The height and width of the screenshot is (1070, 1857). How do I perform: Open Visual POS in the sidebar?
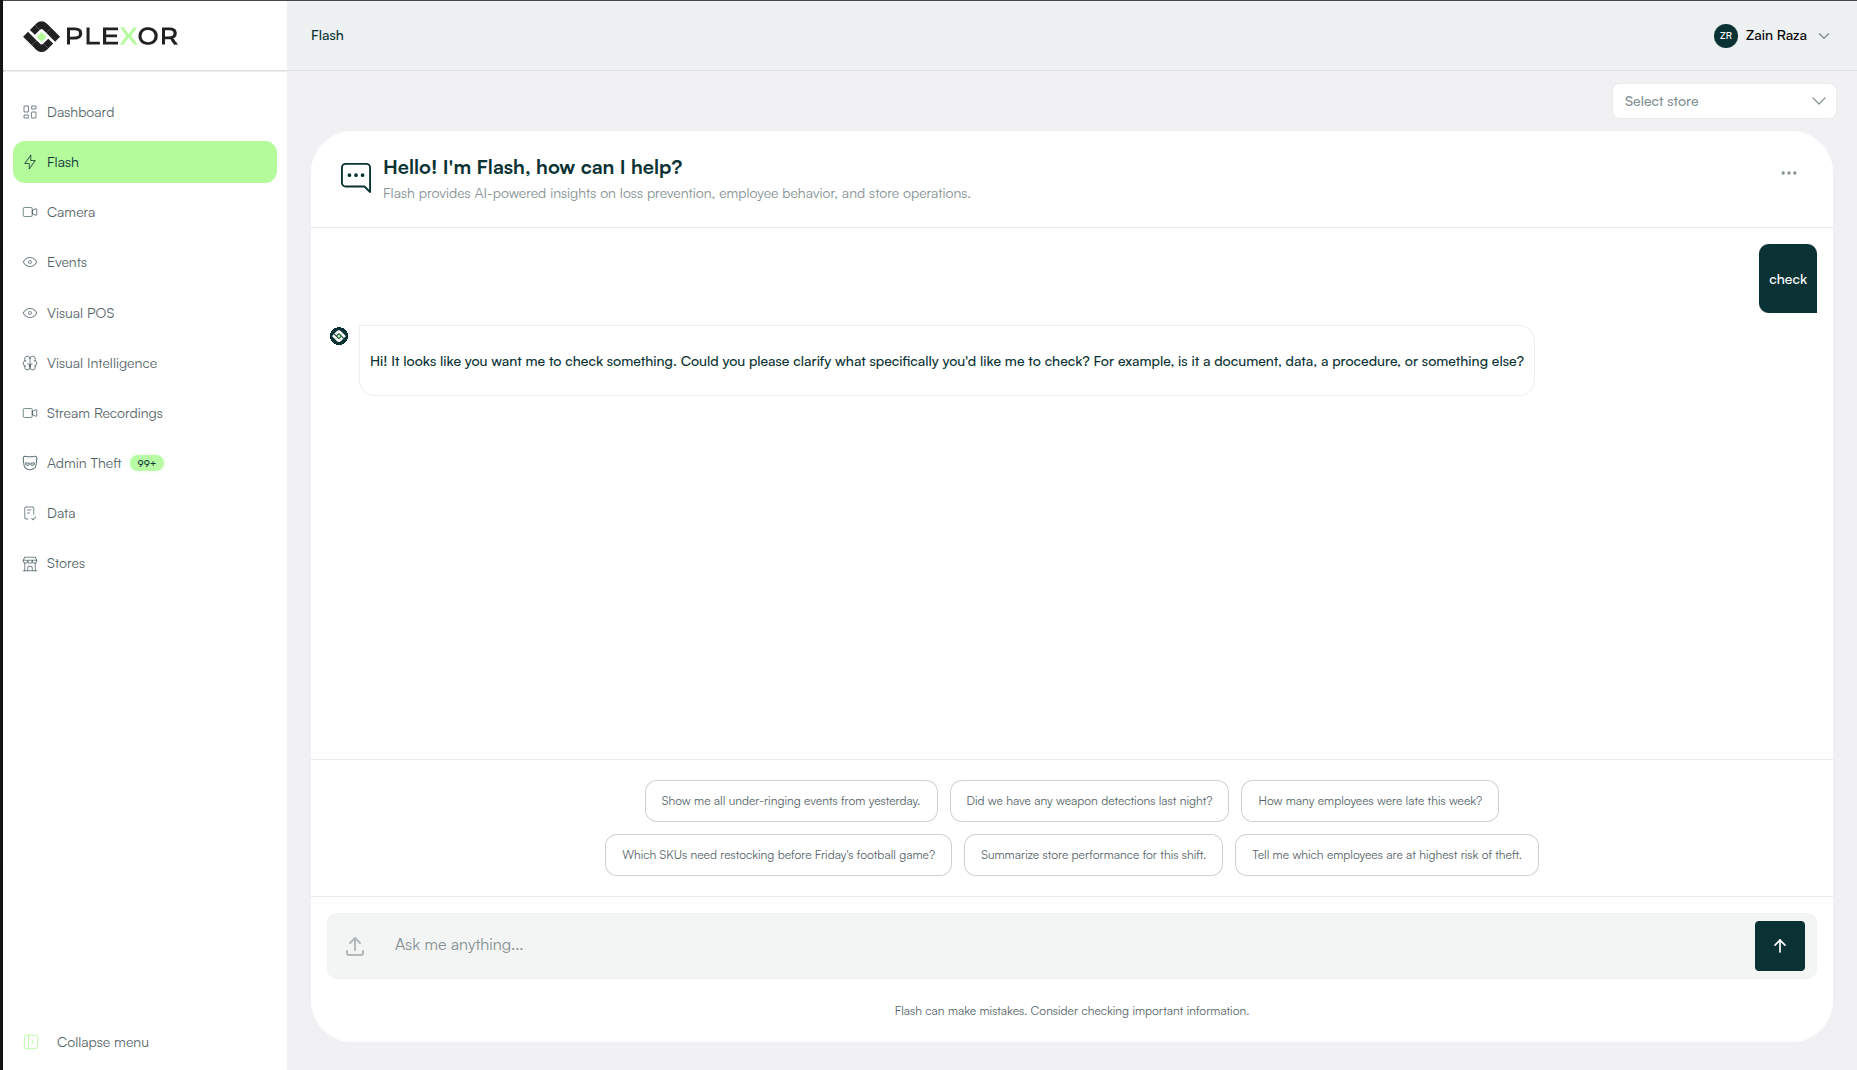[x=145, y=313]
